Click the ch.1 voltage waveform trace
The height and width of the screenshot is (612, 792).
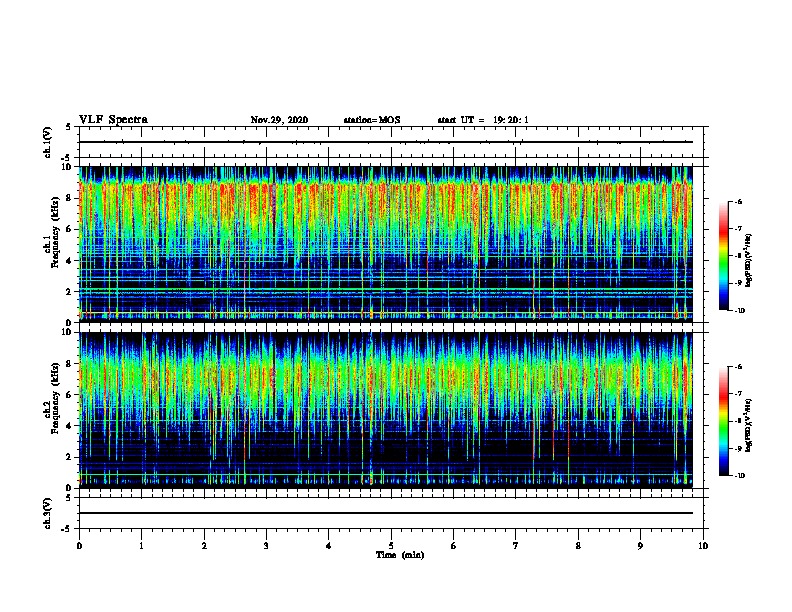tap(385, 142)
